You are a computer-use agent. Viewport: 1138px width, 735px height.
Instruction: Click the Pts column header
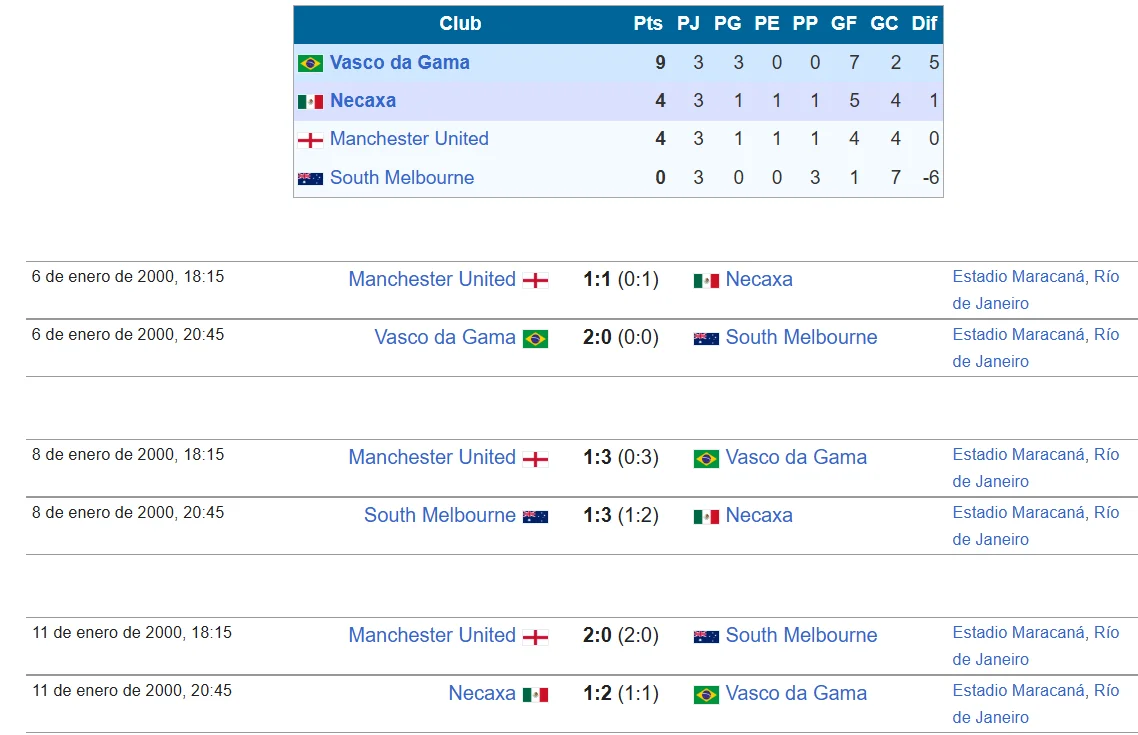coord(648,23)
